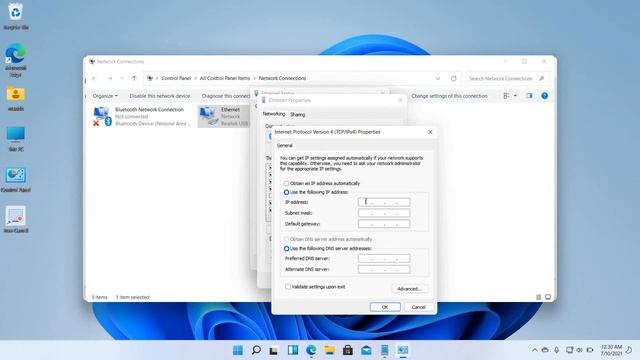Open the user folder desktop icon
640x360 pixels.
pos(16,98)
